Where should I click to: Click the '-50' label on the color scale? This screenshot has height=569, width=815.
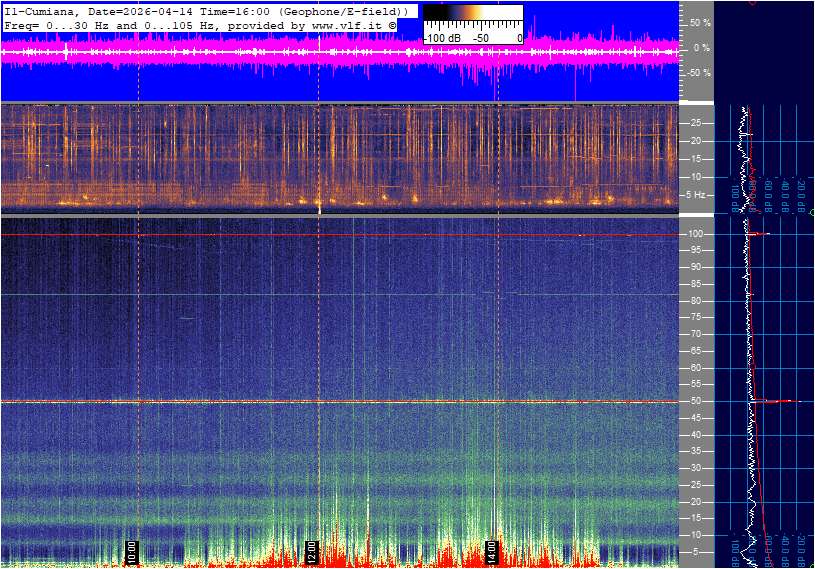(x=480, y=38)
